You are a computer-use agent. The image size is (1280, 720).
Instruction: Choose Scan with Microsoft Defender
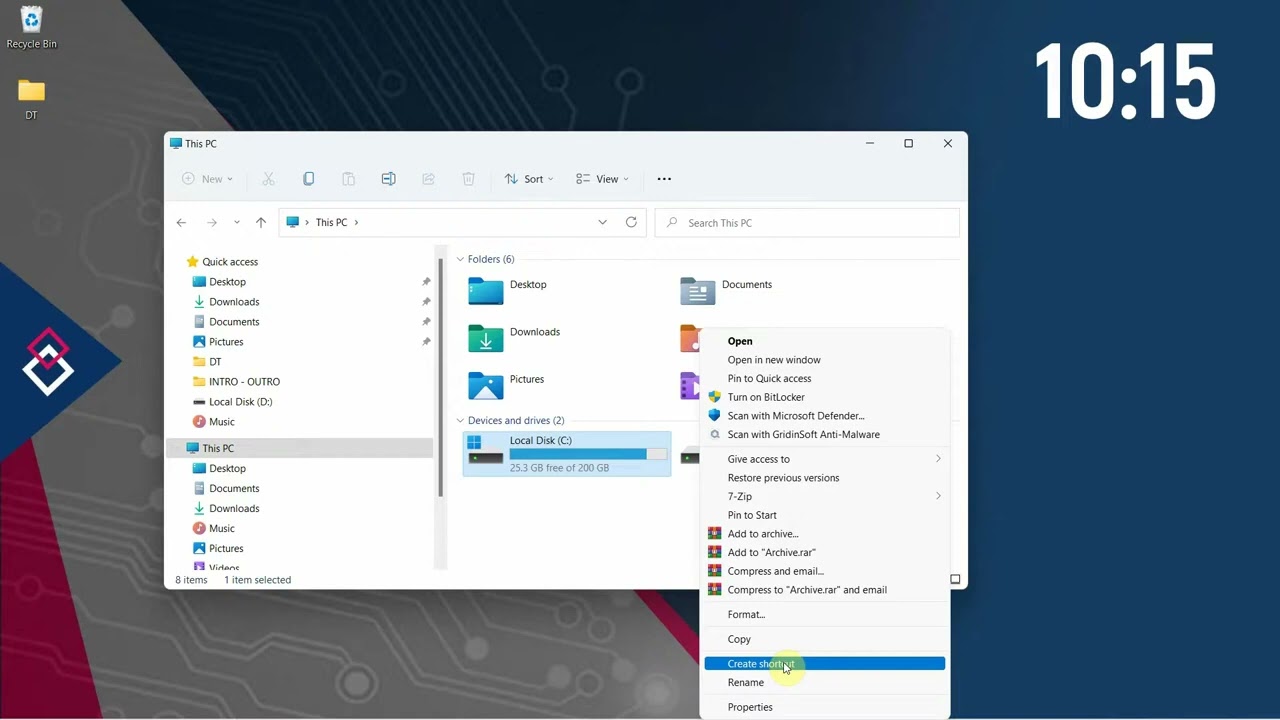click(825, 416)
